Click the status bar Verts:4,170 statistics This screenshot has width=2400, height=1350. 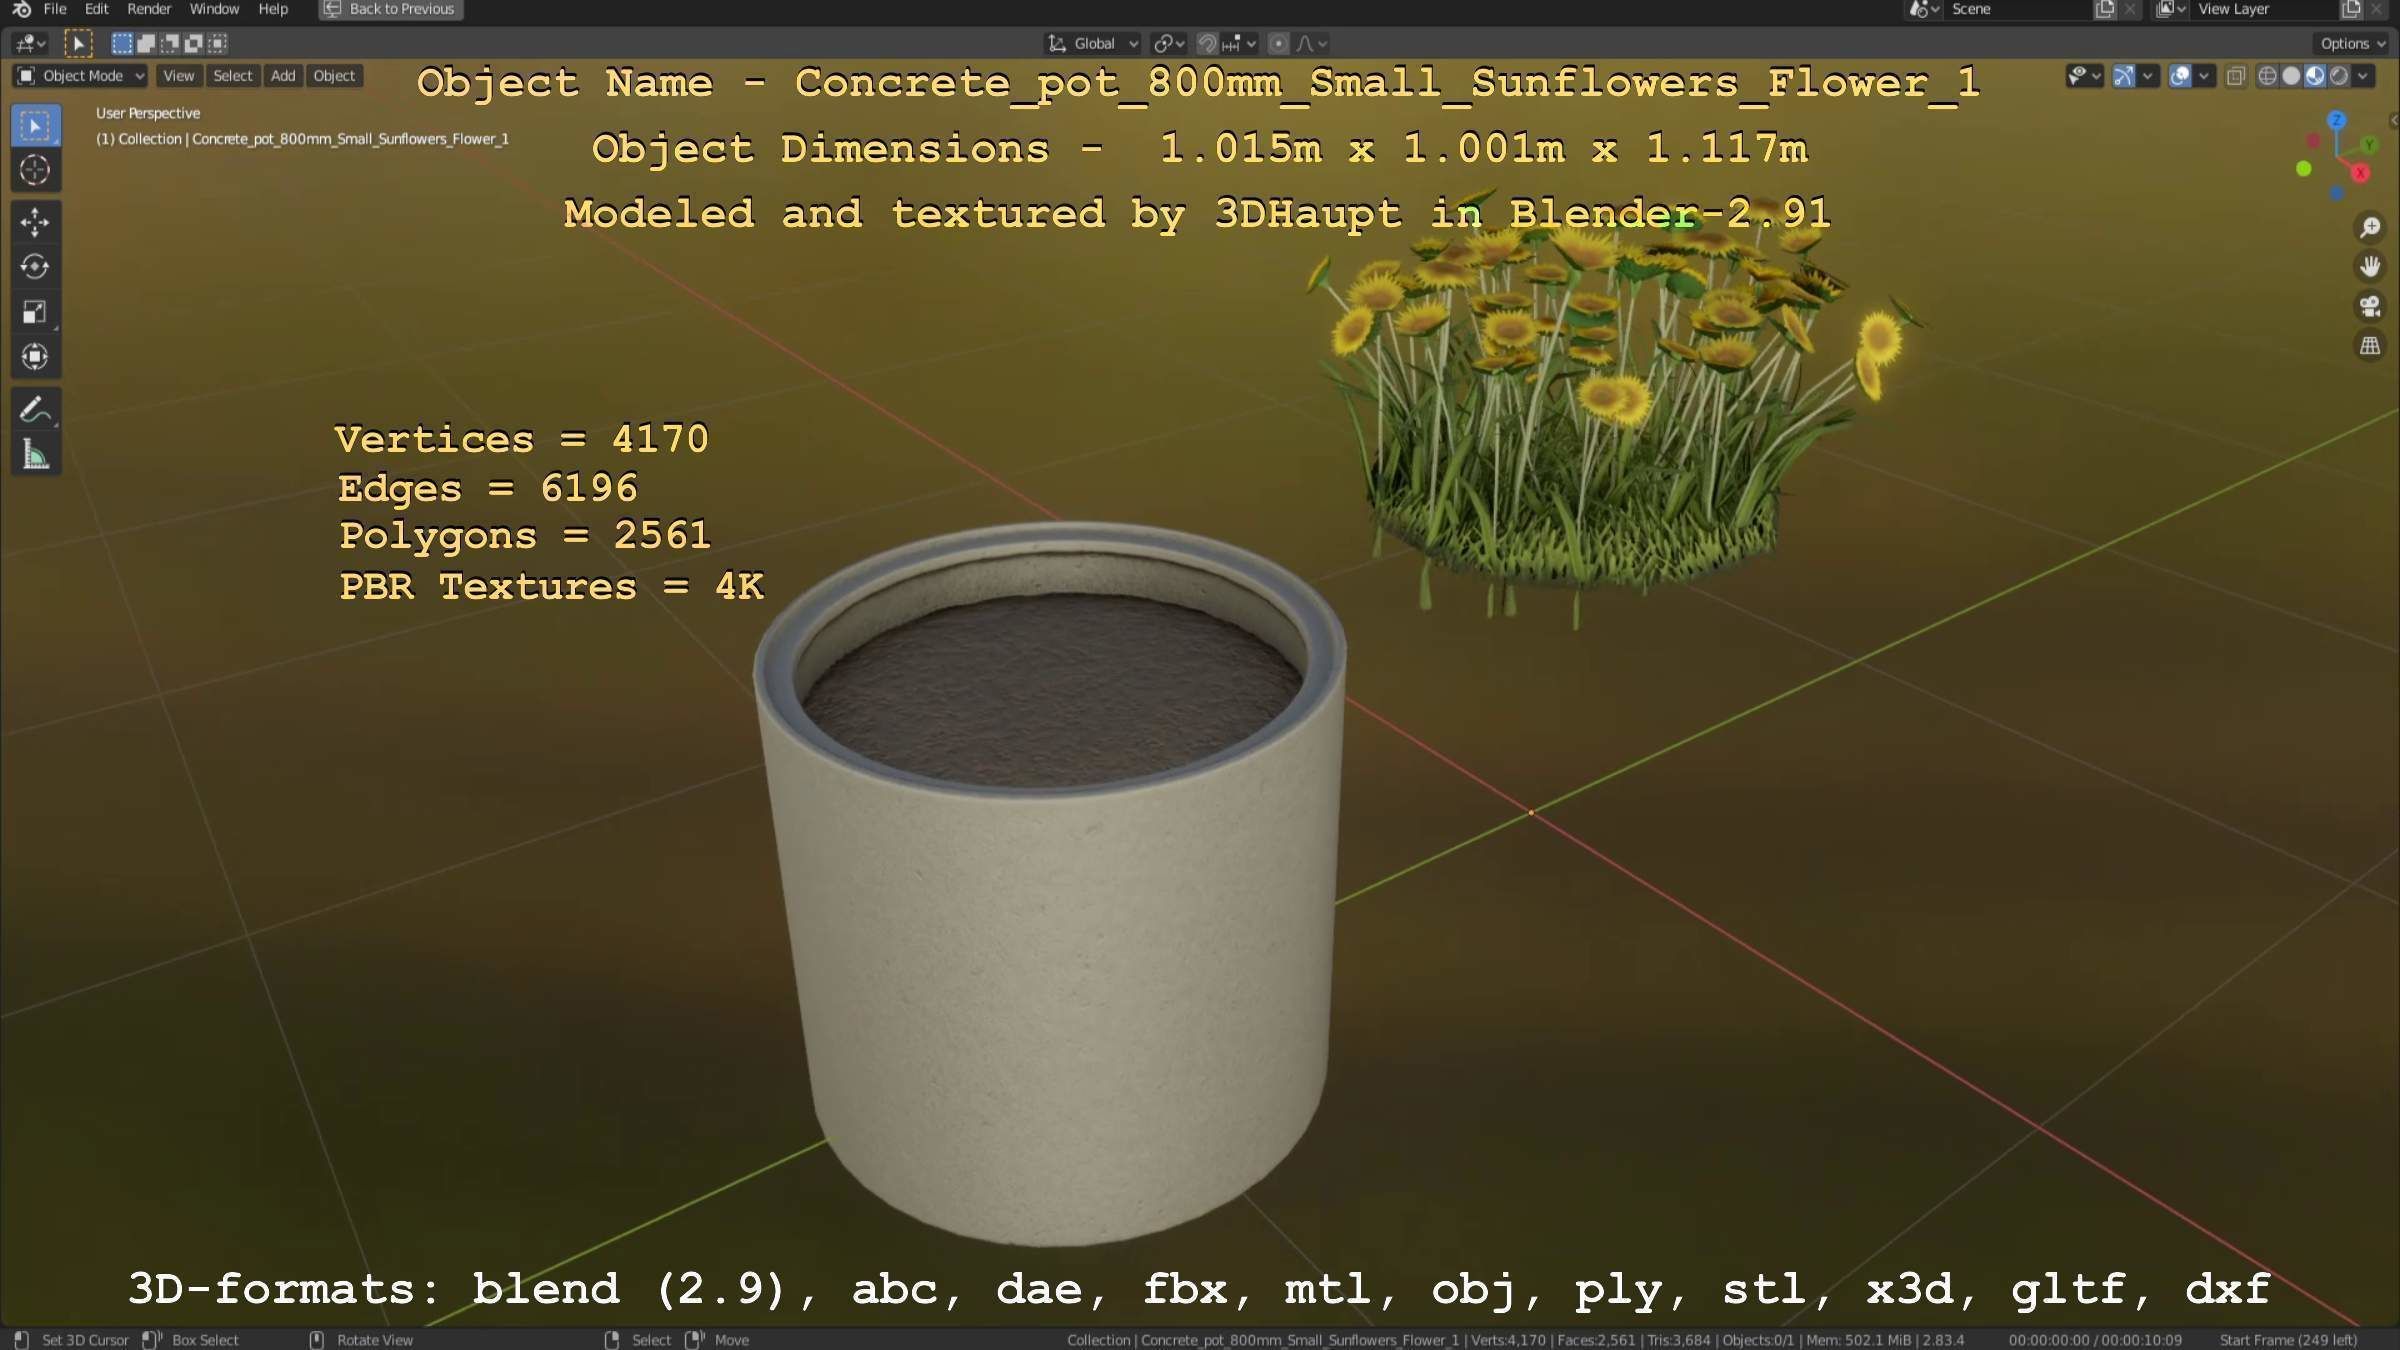[x=1508, y=1340]
